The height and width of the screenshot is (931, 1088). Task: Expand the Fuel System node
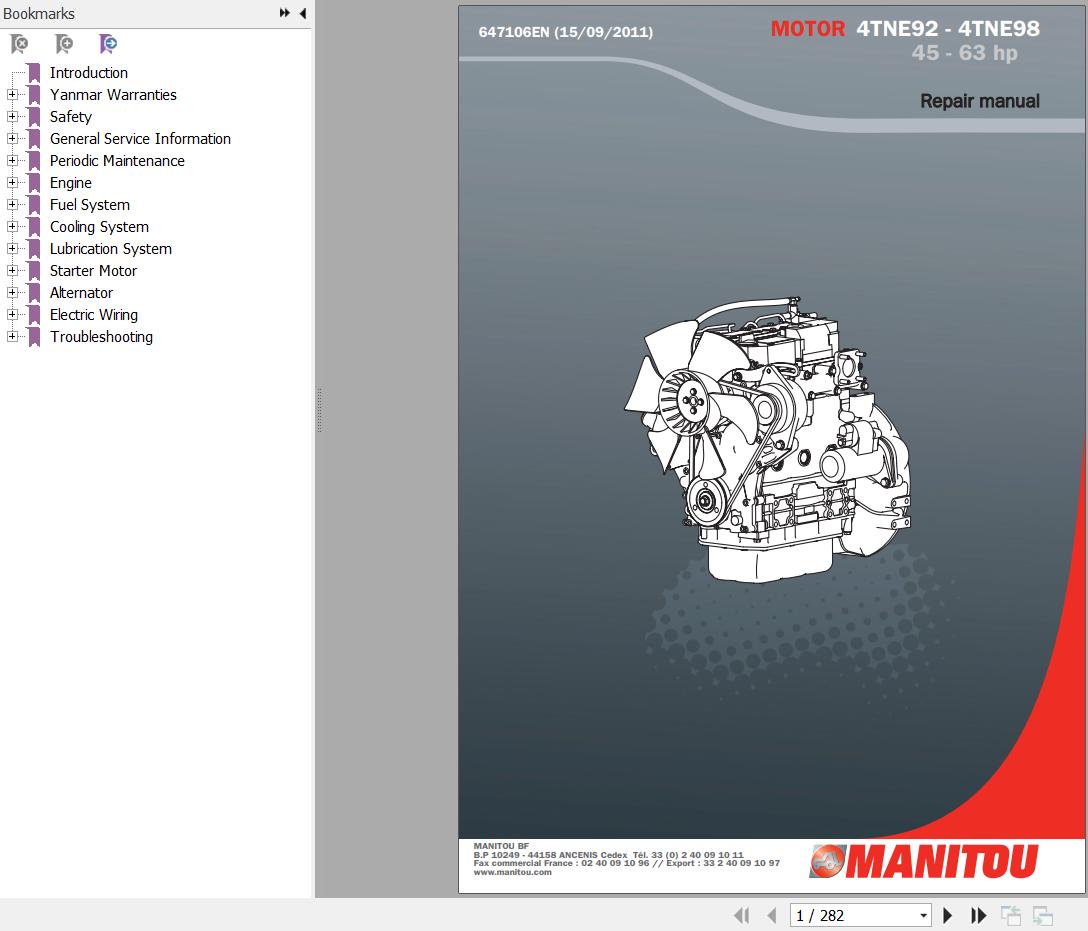coord(12,205)
